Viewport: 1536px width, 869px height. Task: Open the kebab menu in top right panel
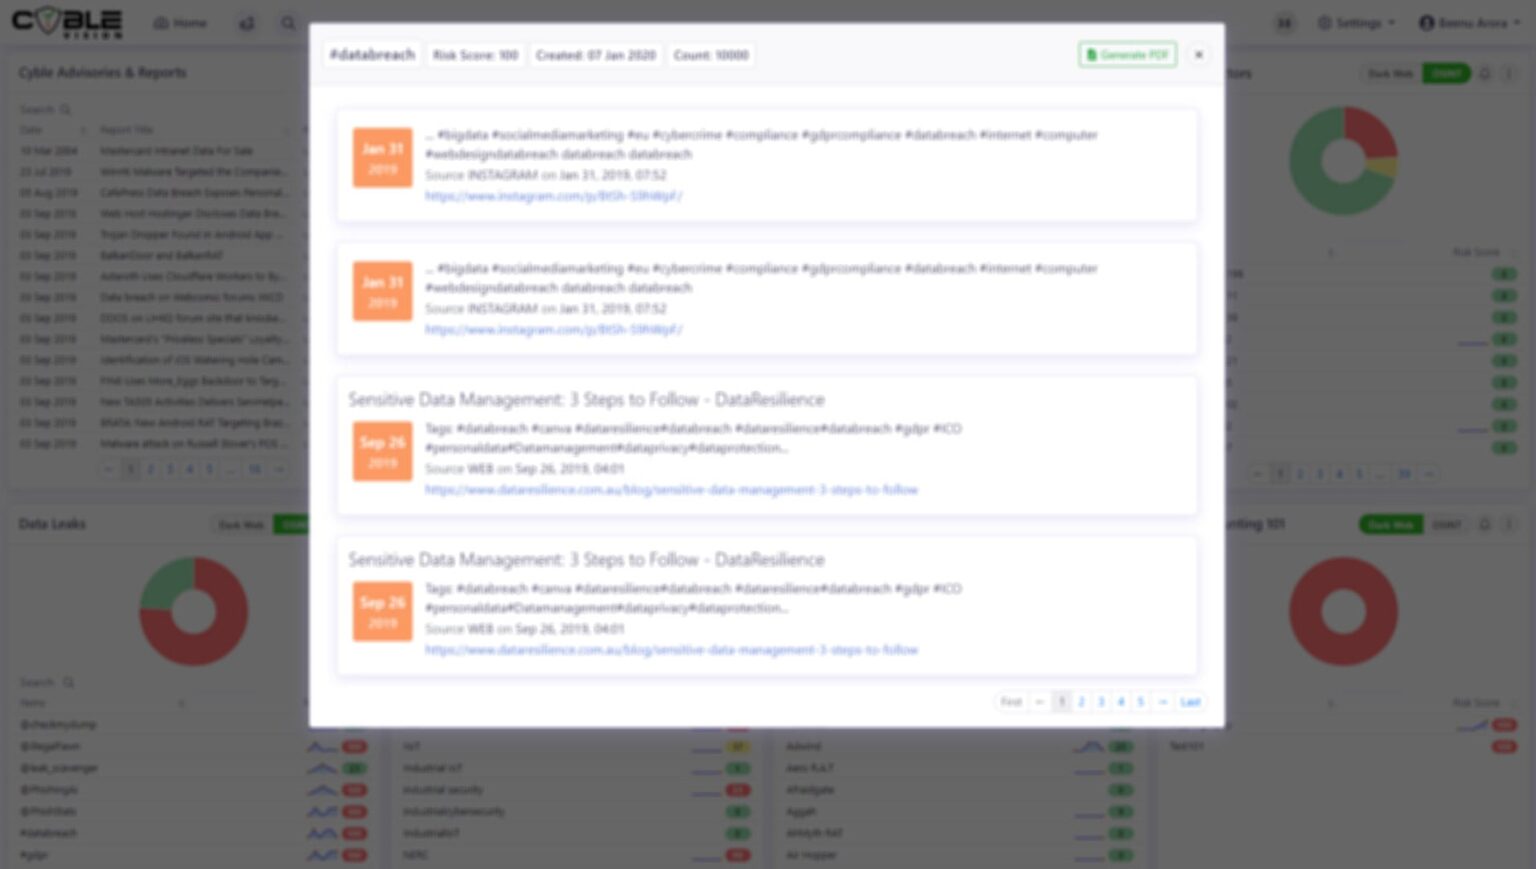pos(1509,74)
